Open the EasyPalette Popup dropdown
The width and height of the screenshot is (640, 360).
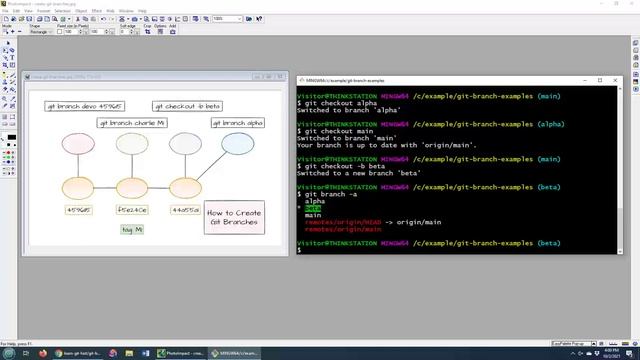pyautogui.click(x=593, y=344)
